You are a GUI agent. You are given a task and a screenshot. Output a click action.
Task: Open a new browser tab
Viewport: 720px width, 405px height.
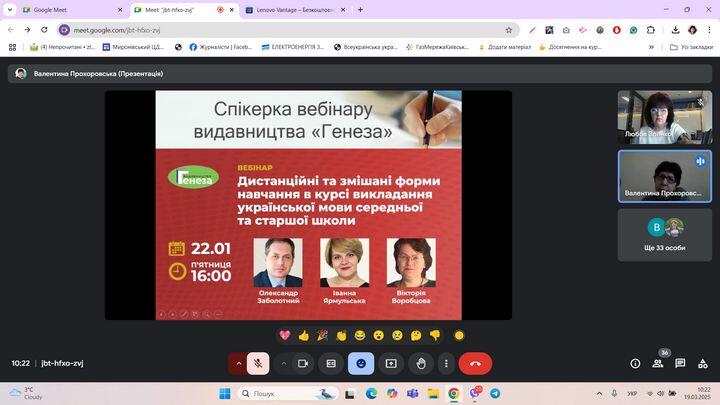(x=360, y=10)
